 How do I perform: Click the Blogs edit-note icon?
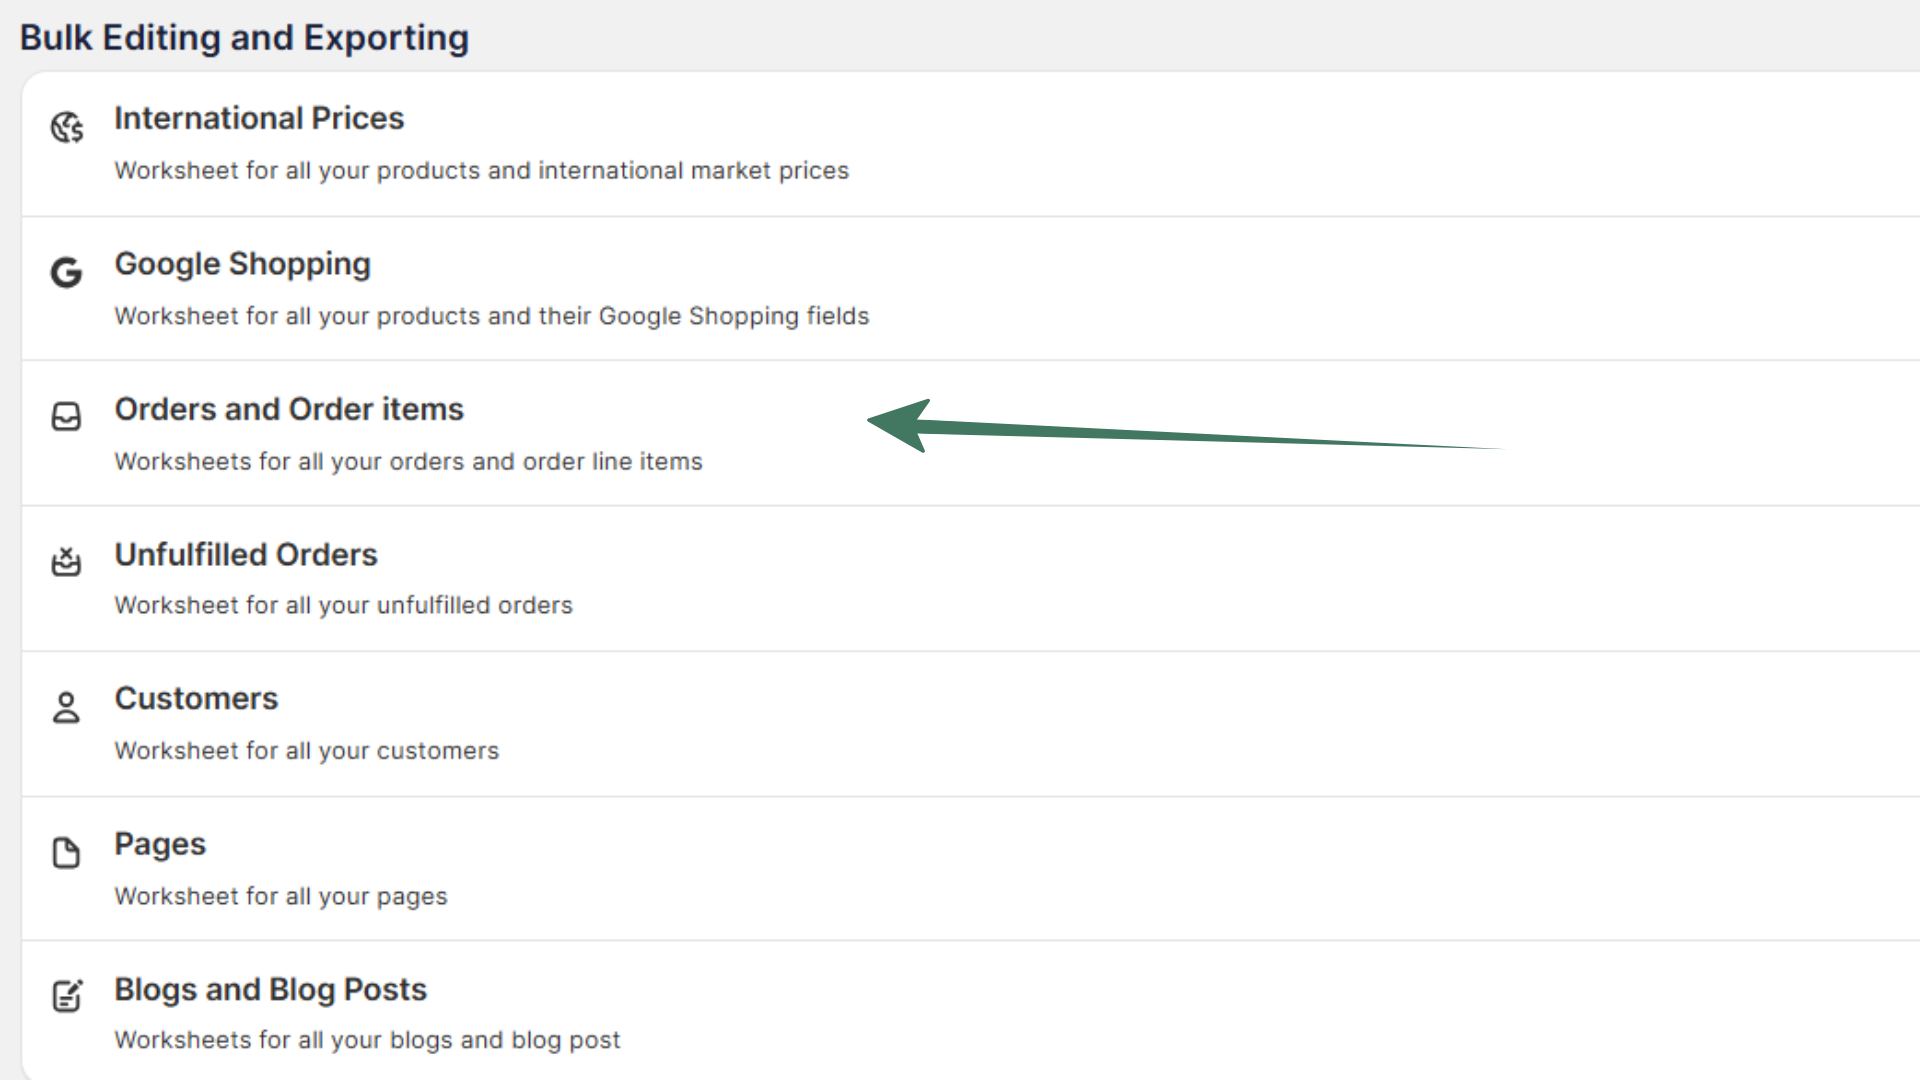67,996
